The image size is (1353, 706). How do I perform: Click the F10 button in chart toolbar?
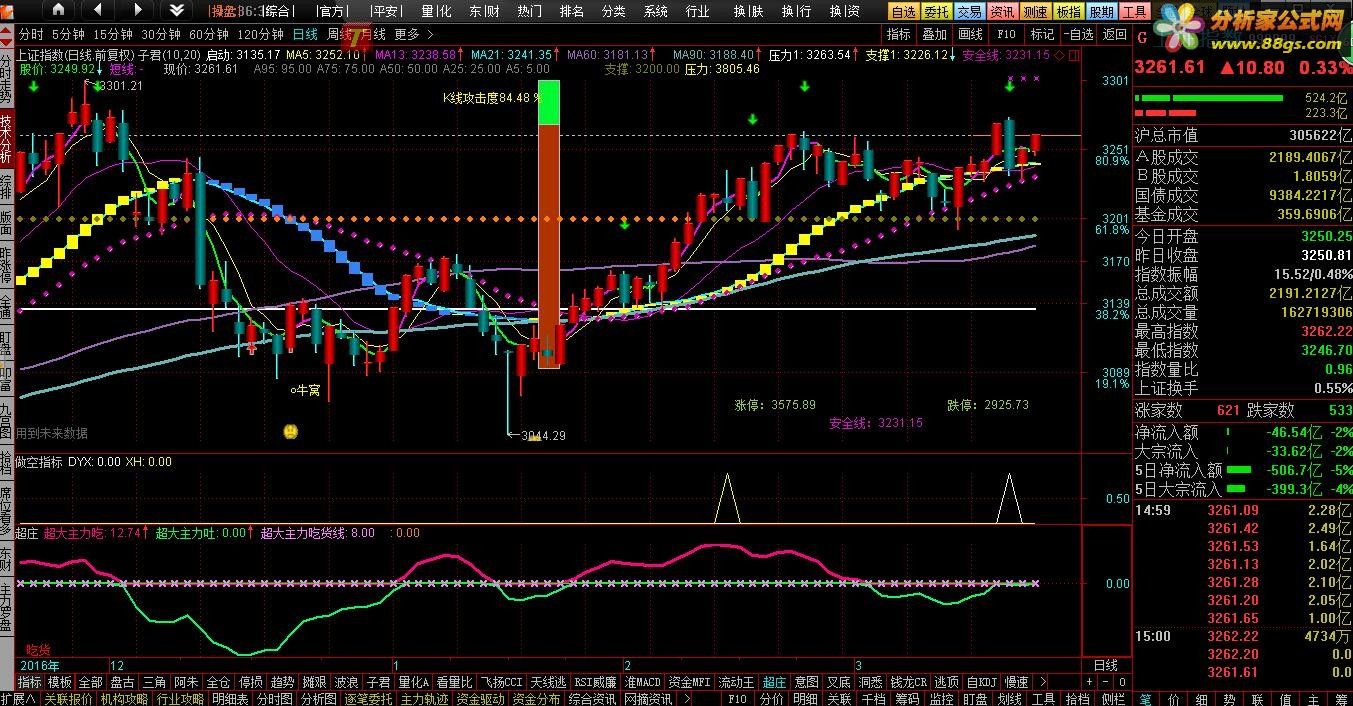pos(1006,34)
